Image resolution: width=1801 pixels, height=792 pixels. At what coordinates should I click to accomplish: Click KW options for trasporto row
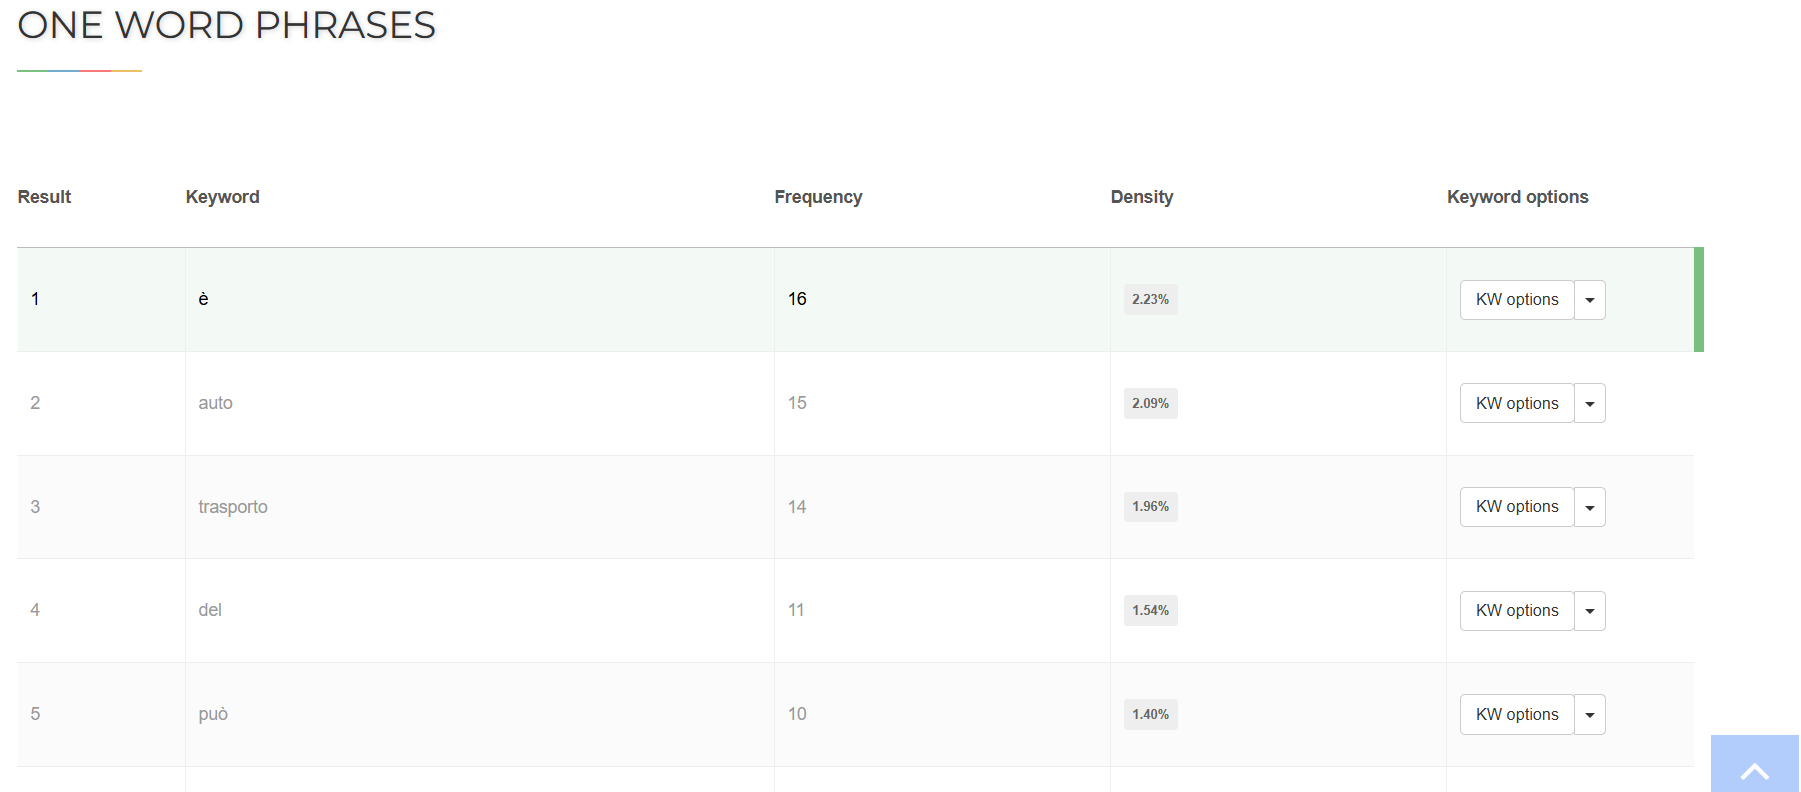click(x=1516, y=507)
